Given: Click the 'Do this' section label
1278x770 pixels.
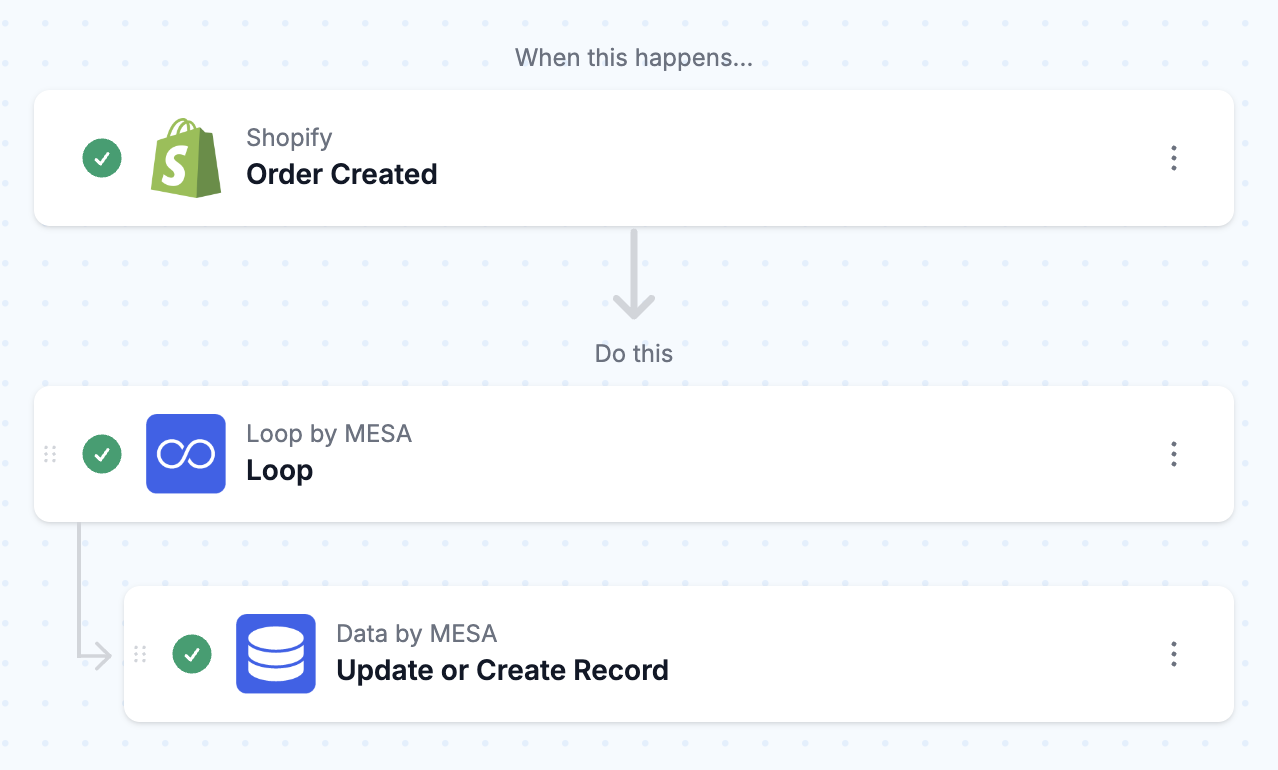Looking at the screenshot, I should pyautogui.click(x=634, y=353).
